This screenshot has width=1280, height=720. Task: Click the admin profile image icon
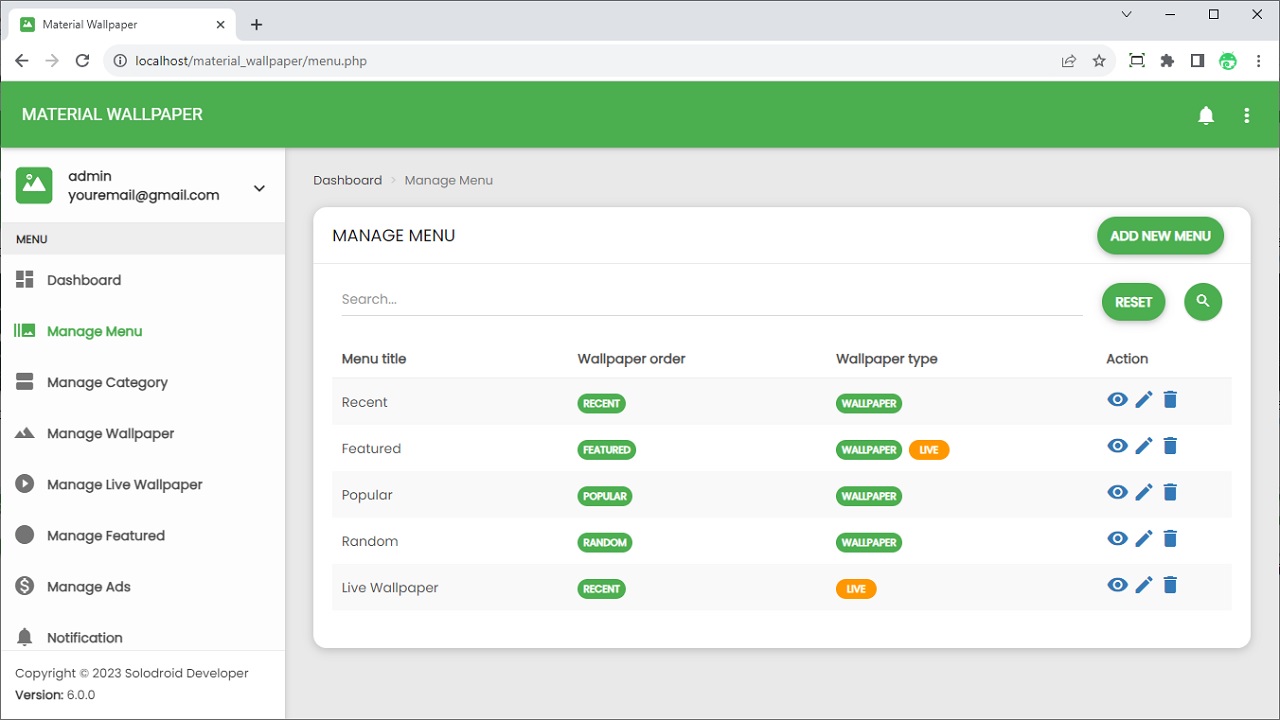coord(34,185)
